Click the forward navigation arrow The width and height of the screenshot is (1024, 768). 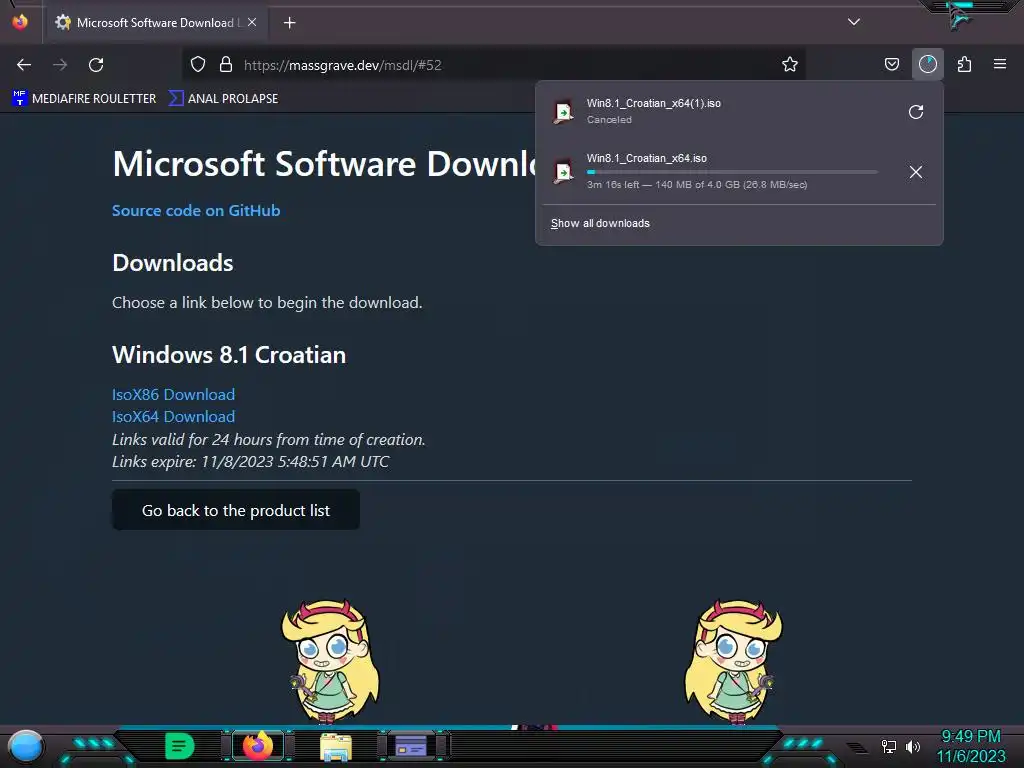click(60, 65)
